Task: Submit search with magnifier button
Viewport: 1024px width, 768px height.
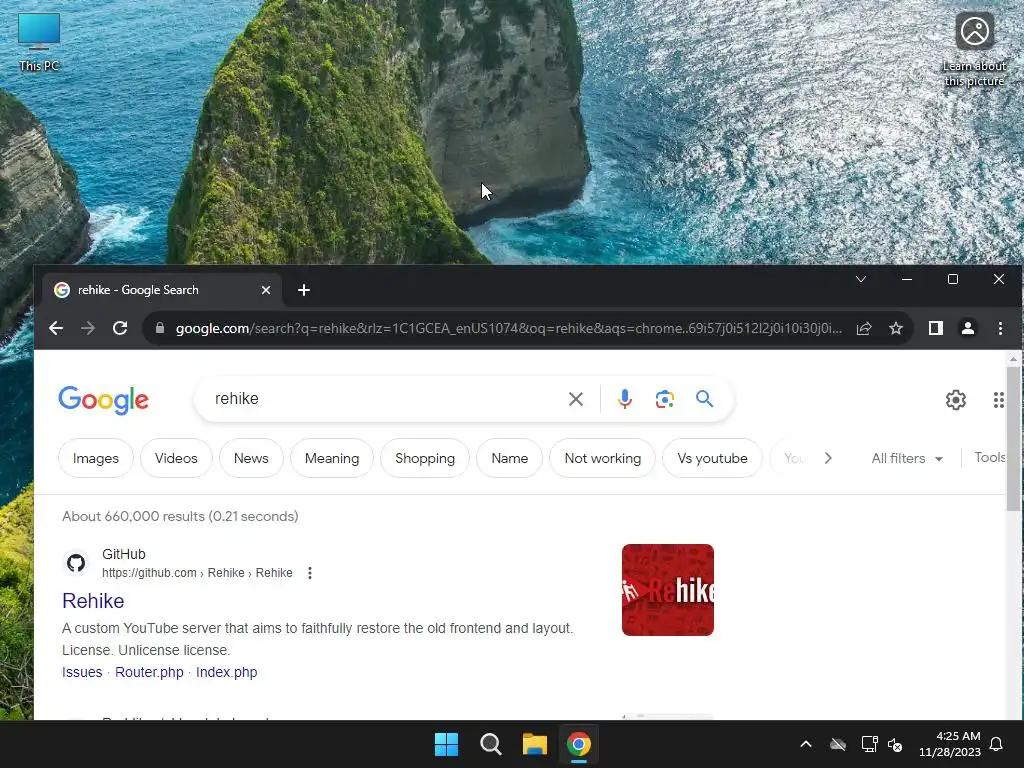Action: pyautogui.click(x=704, y=398)
